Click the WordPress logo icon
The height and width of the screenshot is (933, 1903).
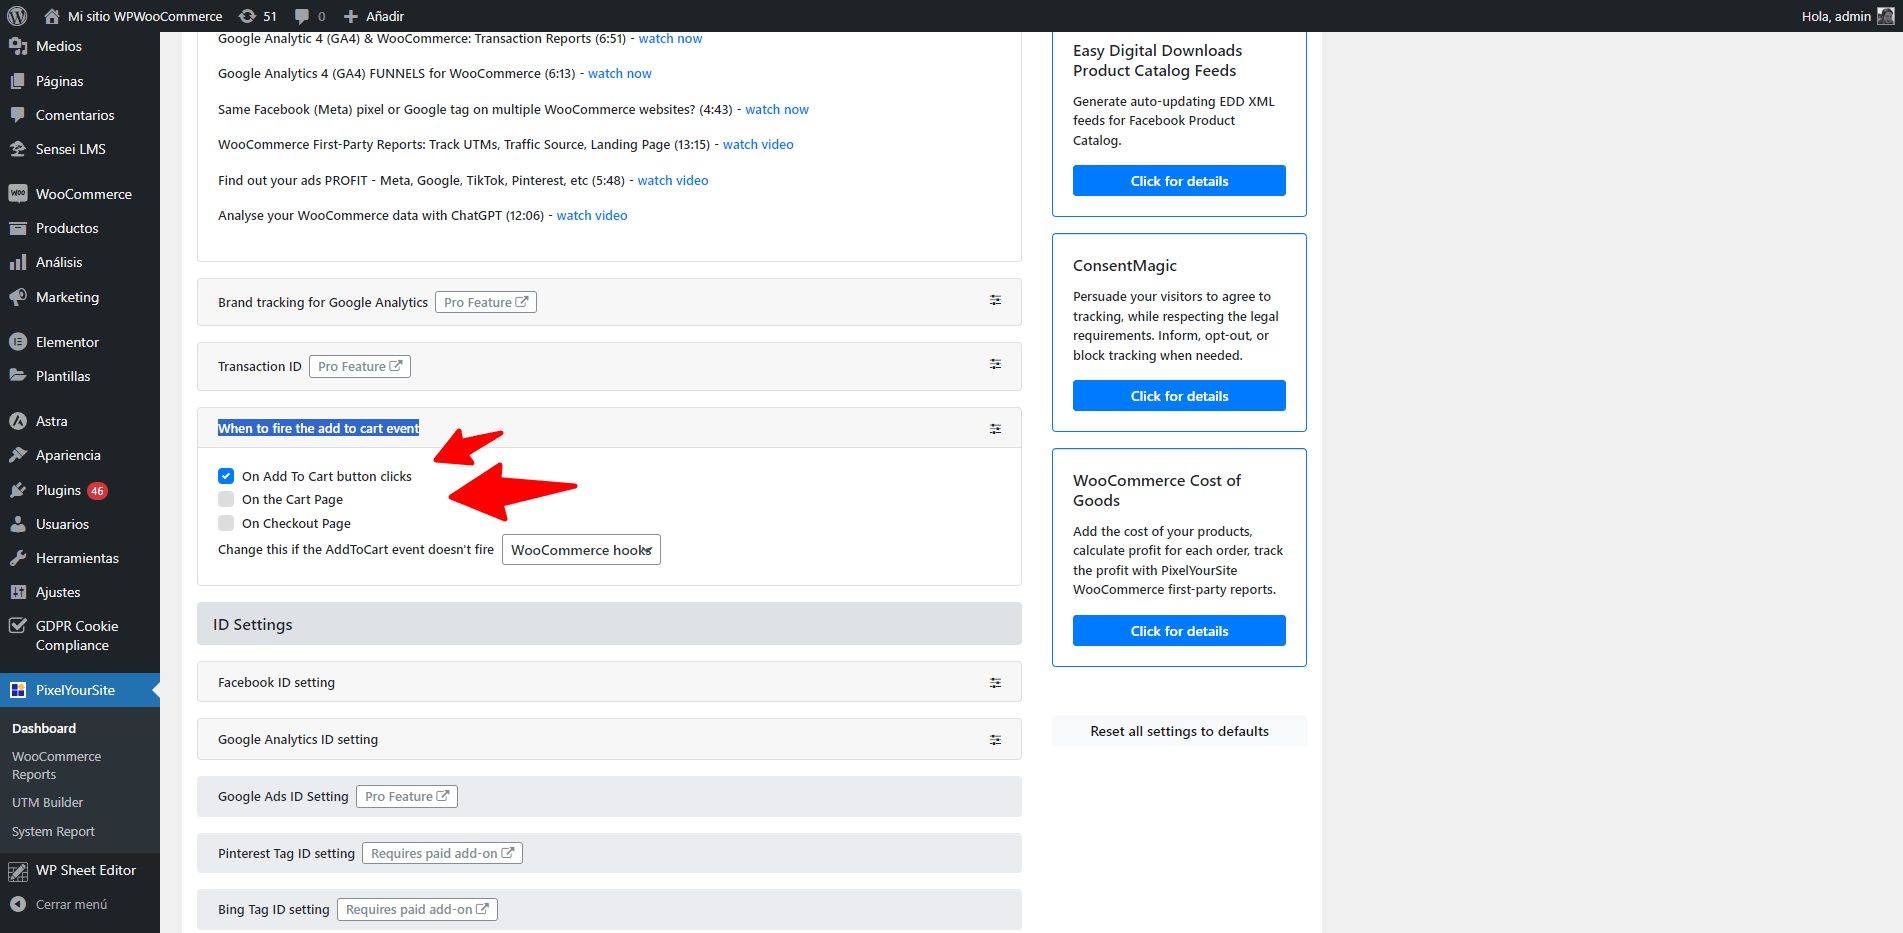click(x=17, y=16)
